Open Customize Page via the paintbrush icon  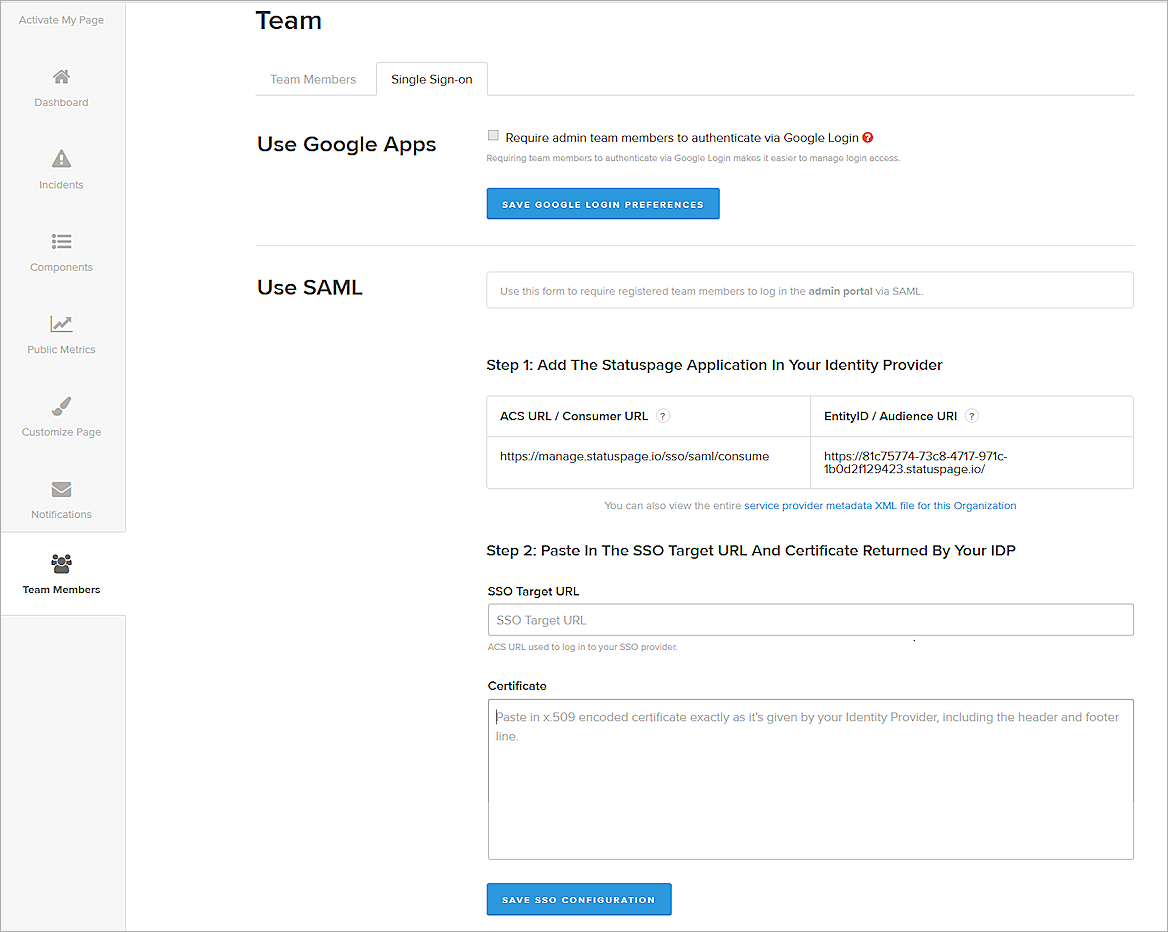[61, 407]
